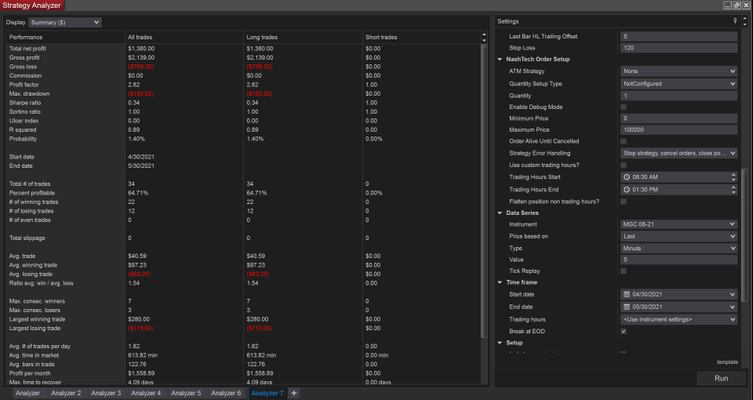Switch to the Analyzer 3 tab
Image resolution: width=753 pixels, height=400 pixels.
pos(104,393)
